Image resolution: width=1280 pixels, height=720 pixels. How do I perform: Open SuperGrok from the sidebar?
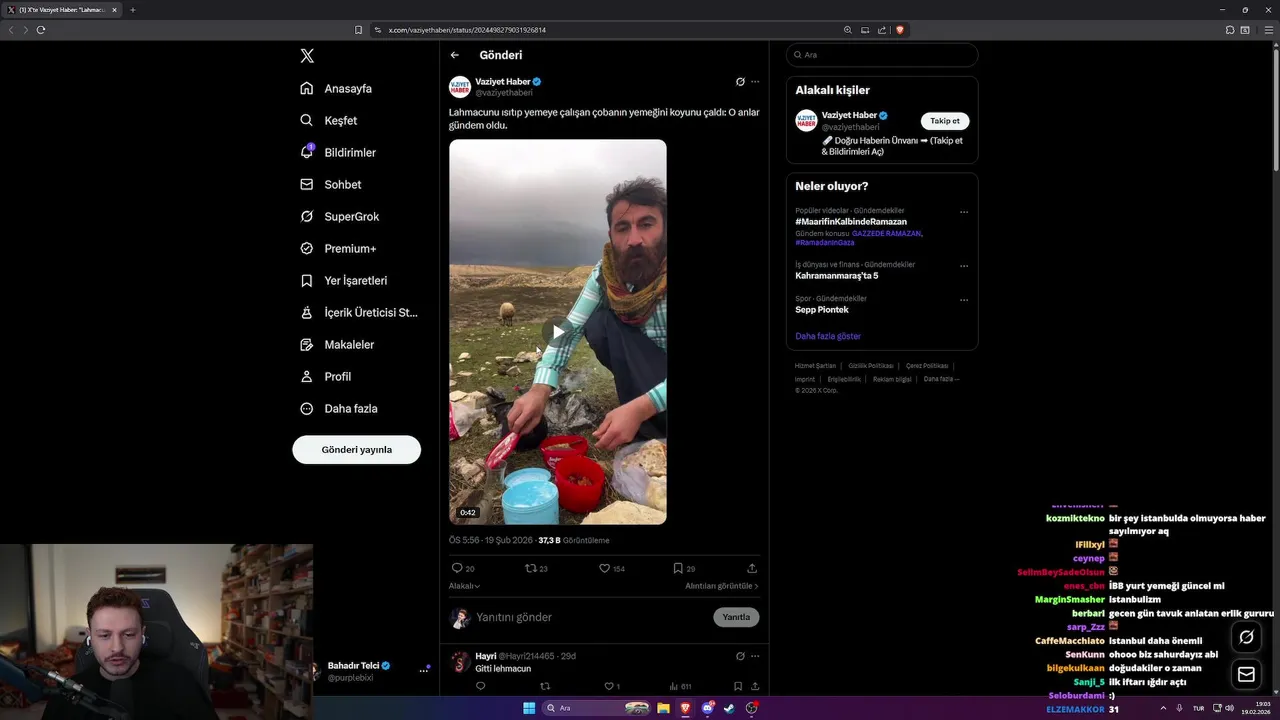tap(340, 216)
